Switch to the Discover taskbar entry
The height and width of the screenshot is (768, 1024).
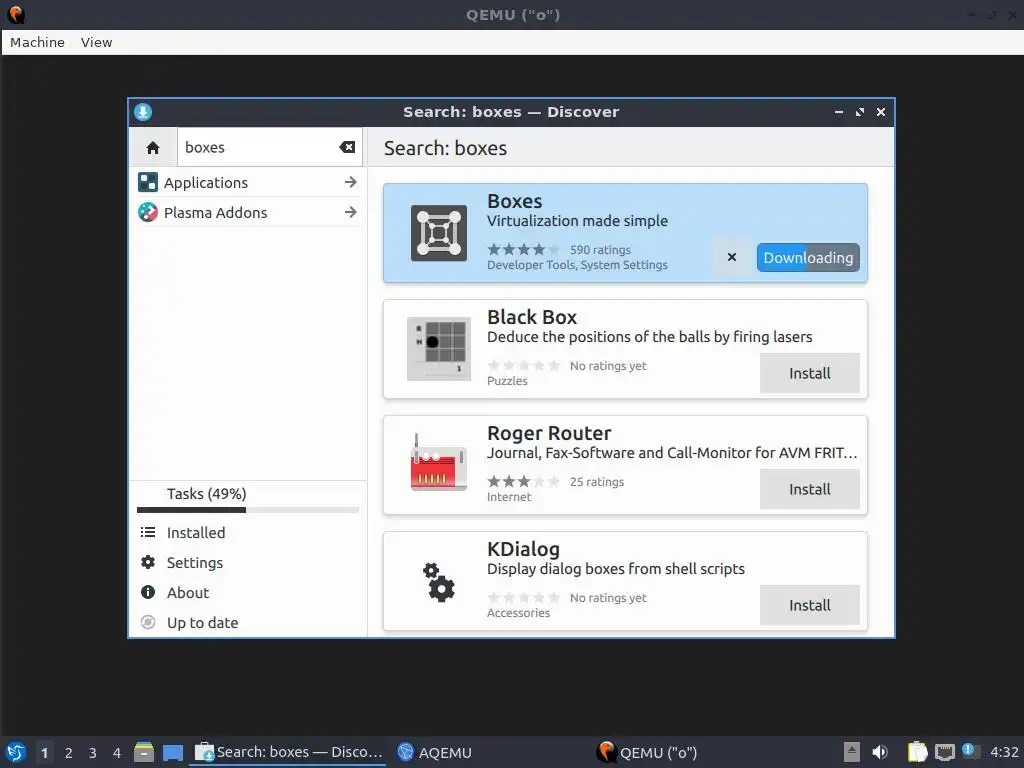pyautogui.click(x=288, y=752)
